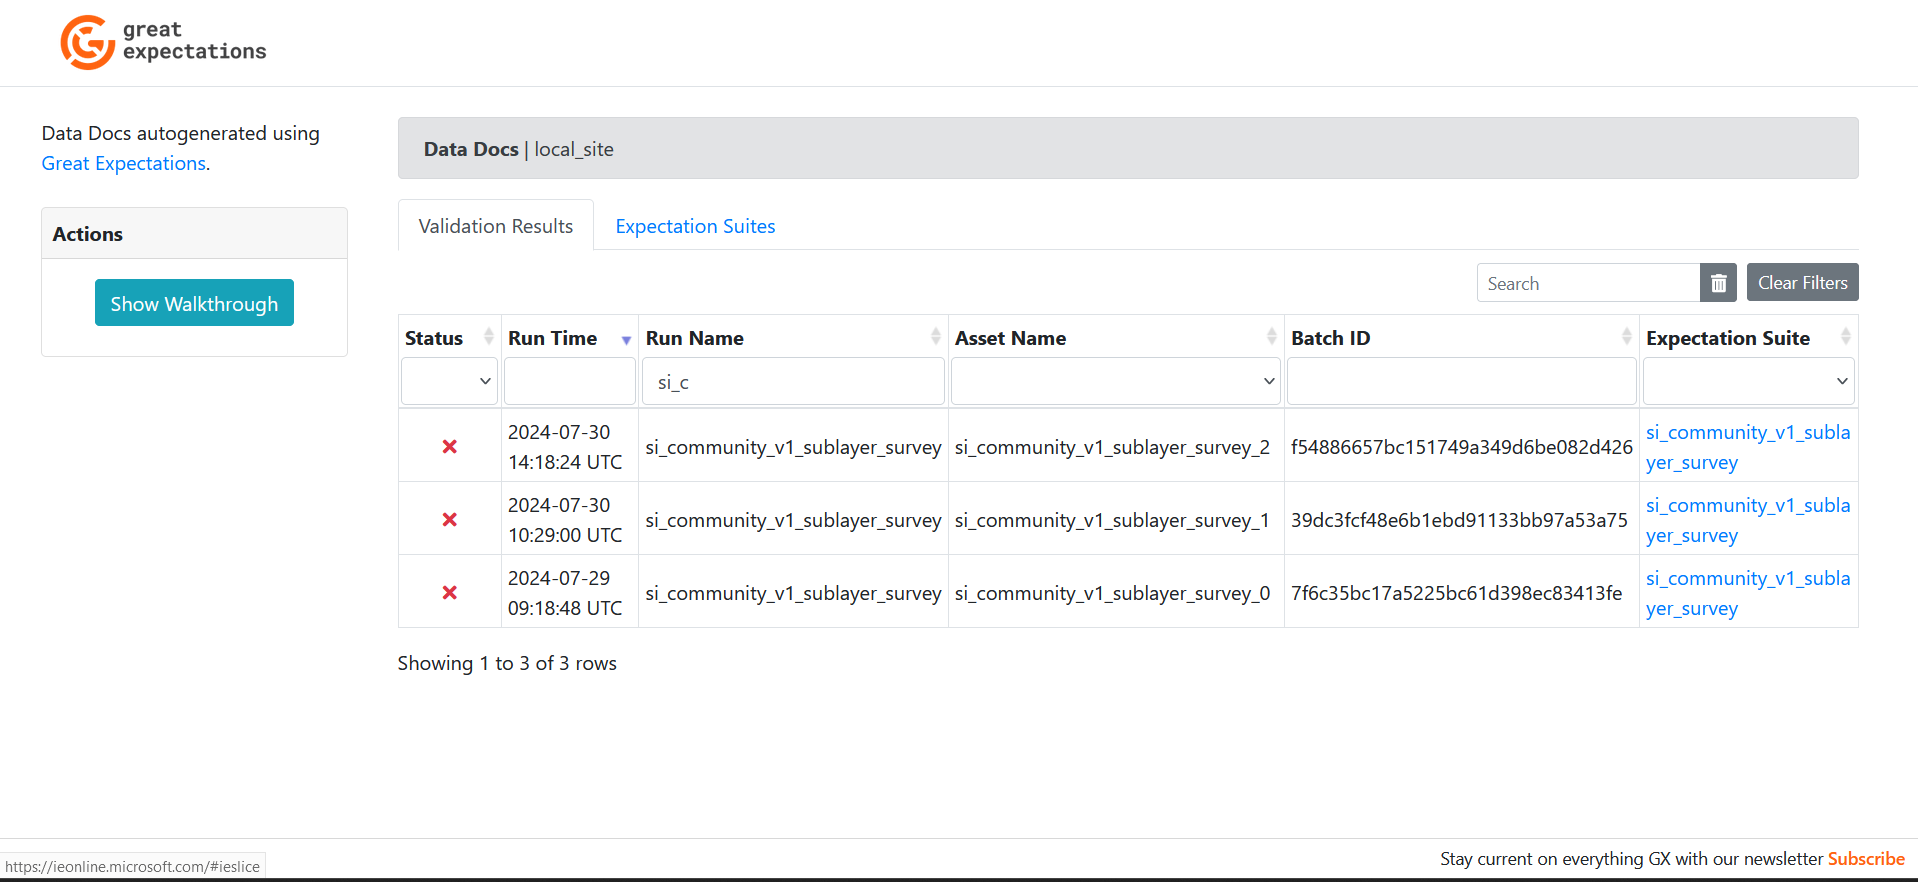Switch to the Expectation Suites tab
The width and height of the screenshot is (1918, 882).
pyautogui.click(x=695, y=226)
